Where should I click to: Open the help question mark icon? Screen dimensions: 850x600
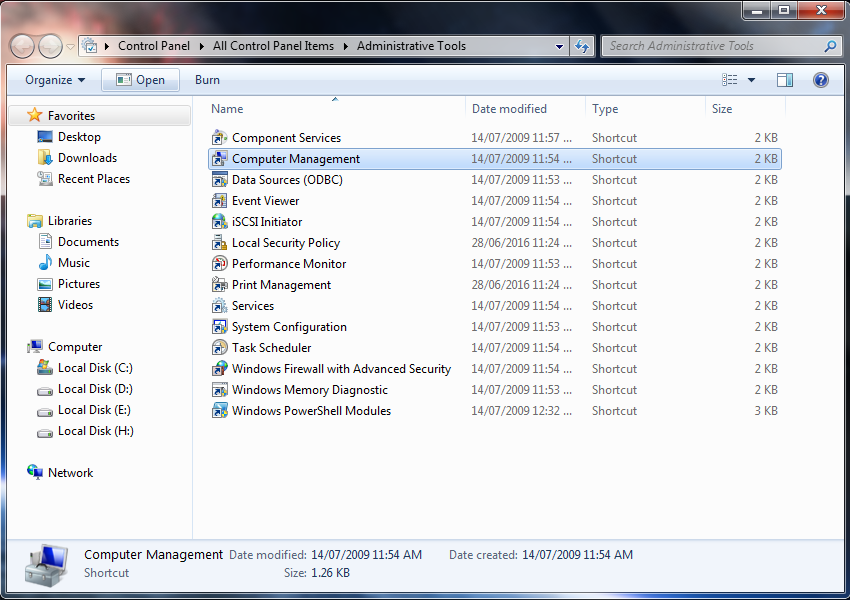821,80
